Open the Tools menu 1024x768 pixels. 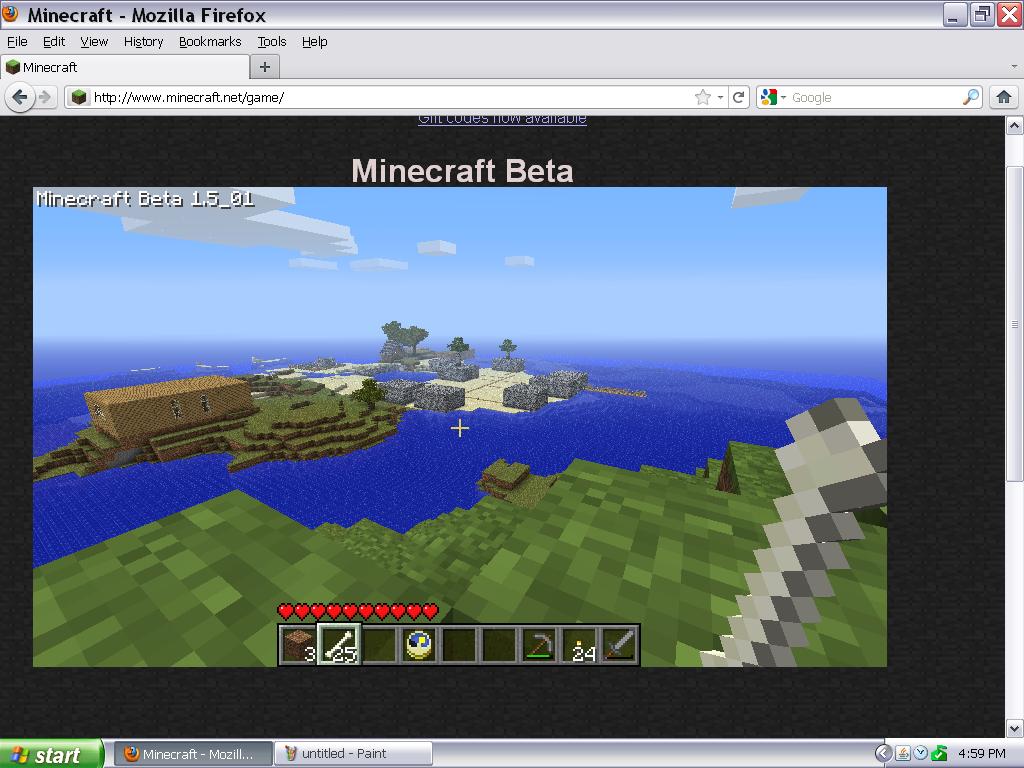272,42
